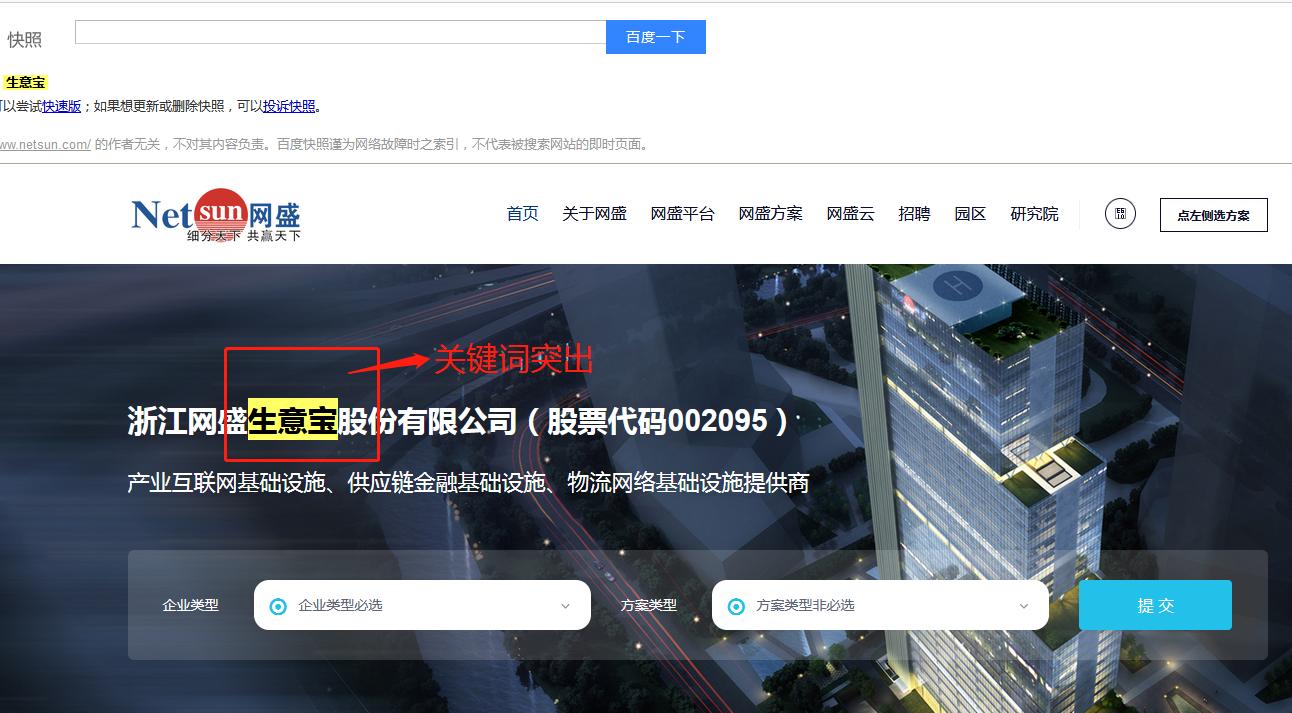Expand the 方案类型非必选 dropdown
Screen dimensions: 1292x713
(x=880, y=605)
